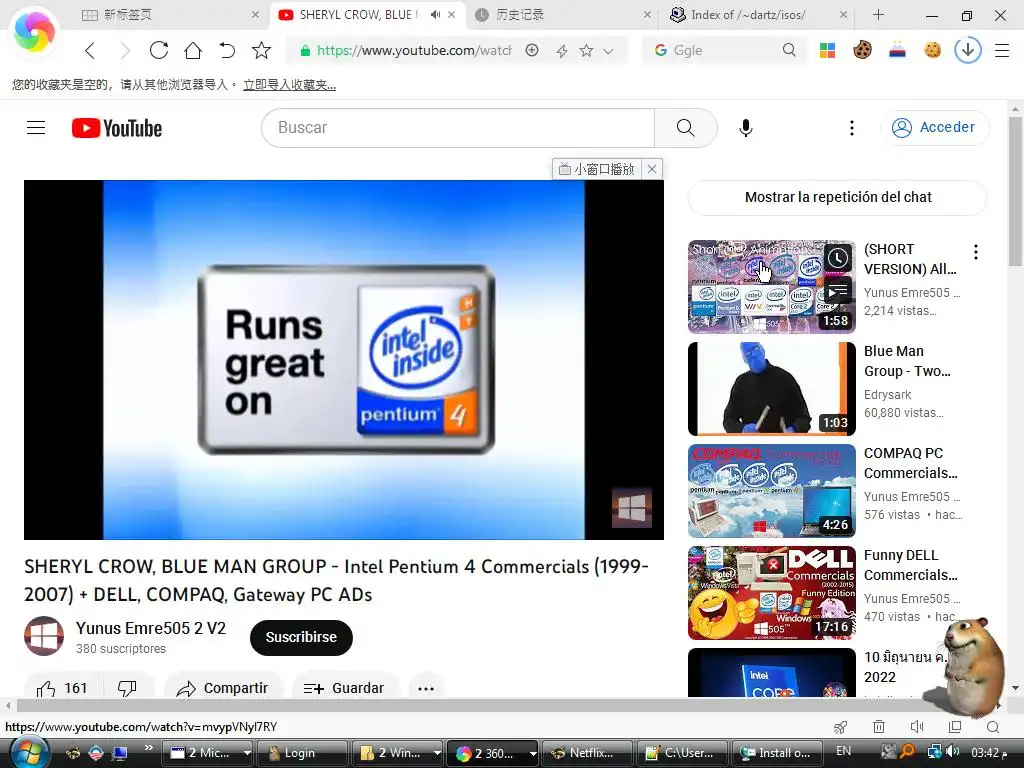Open the browser home page icon
Viewport: 1024px width, 768px height.
tap(193, 50)
